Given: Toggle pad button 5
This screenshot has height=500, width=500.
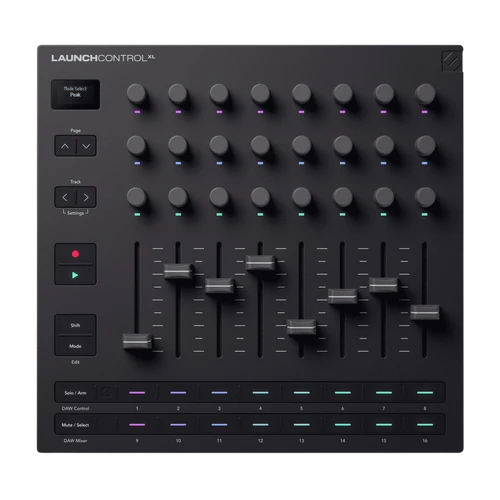Looking at the screenshot, I should pos(301,393).
